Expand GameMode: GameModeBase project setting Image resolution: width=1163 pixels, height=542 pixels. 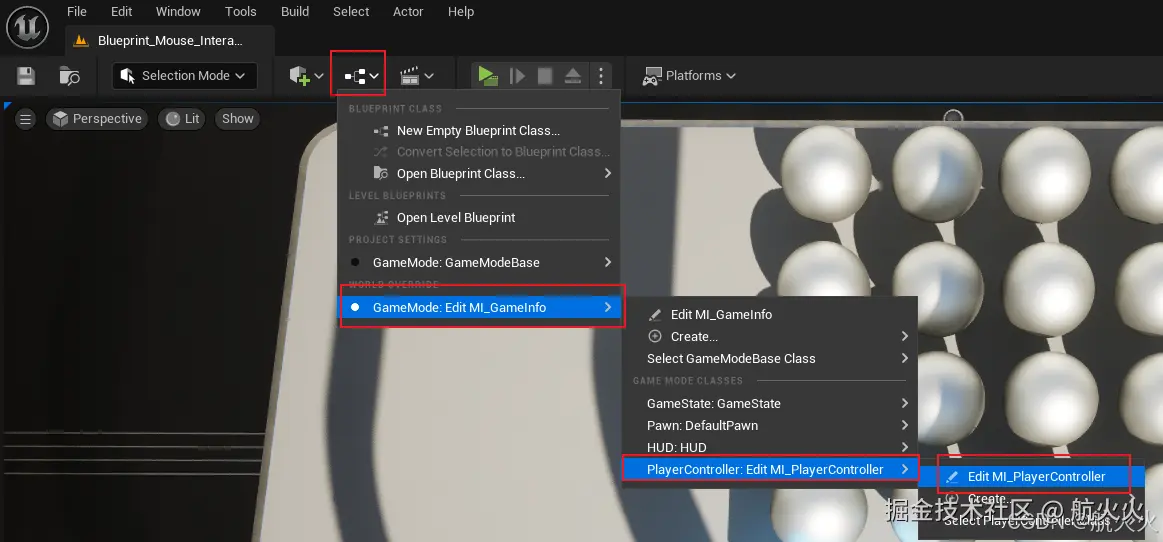478,262
